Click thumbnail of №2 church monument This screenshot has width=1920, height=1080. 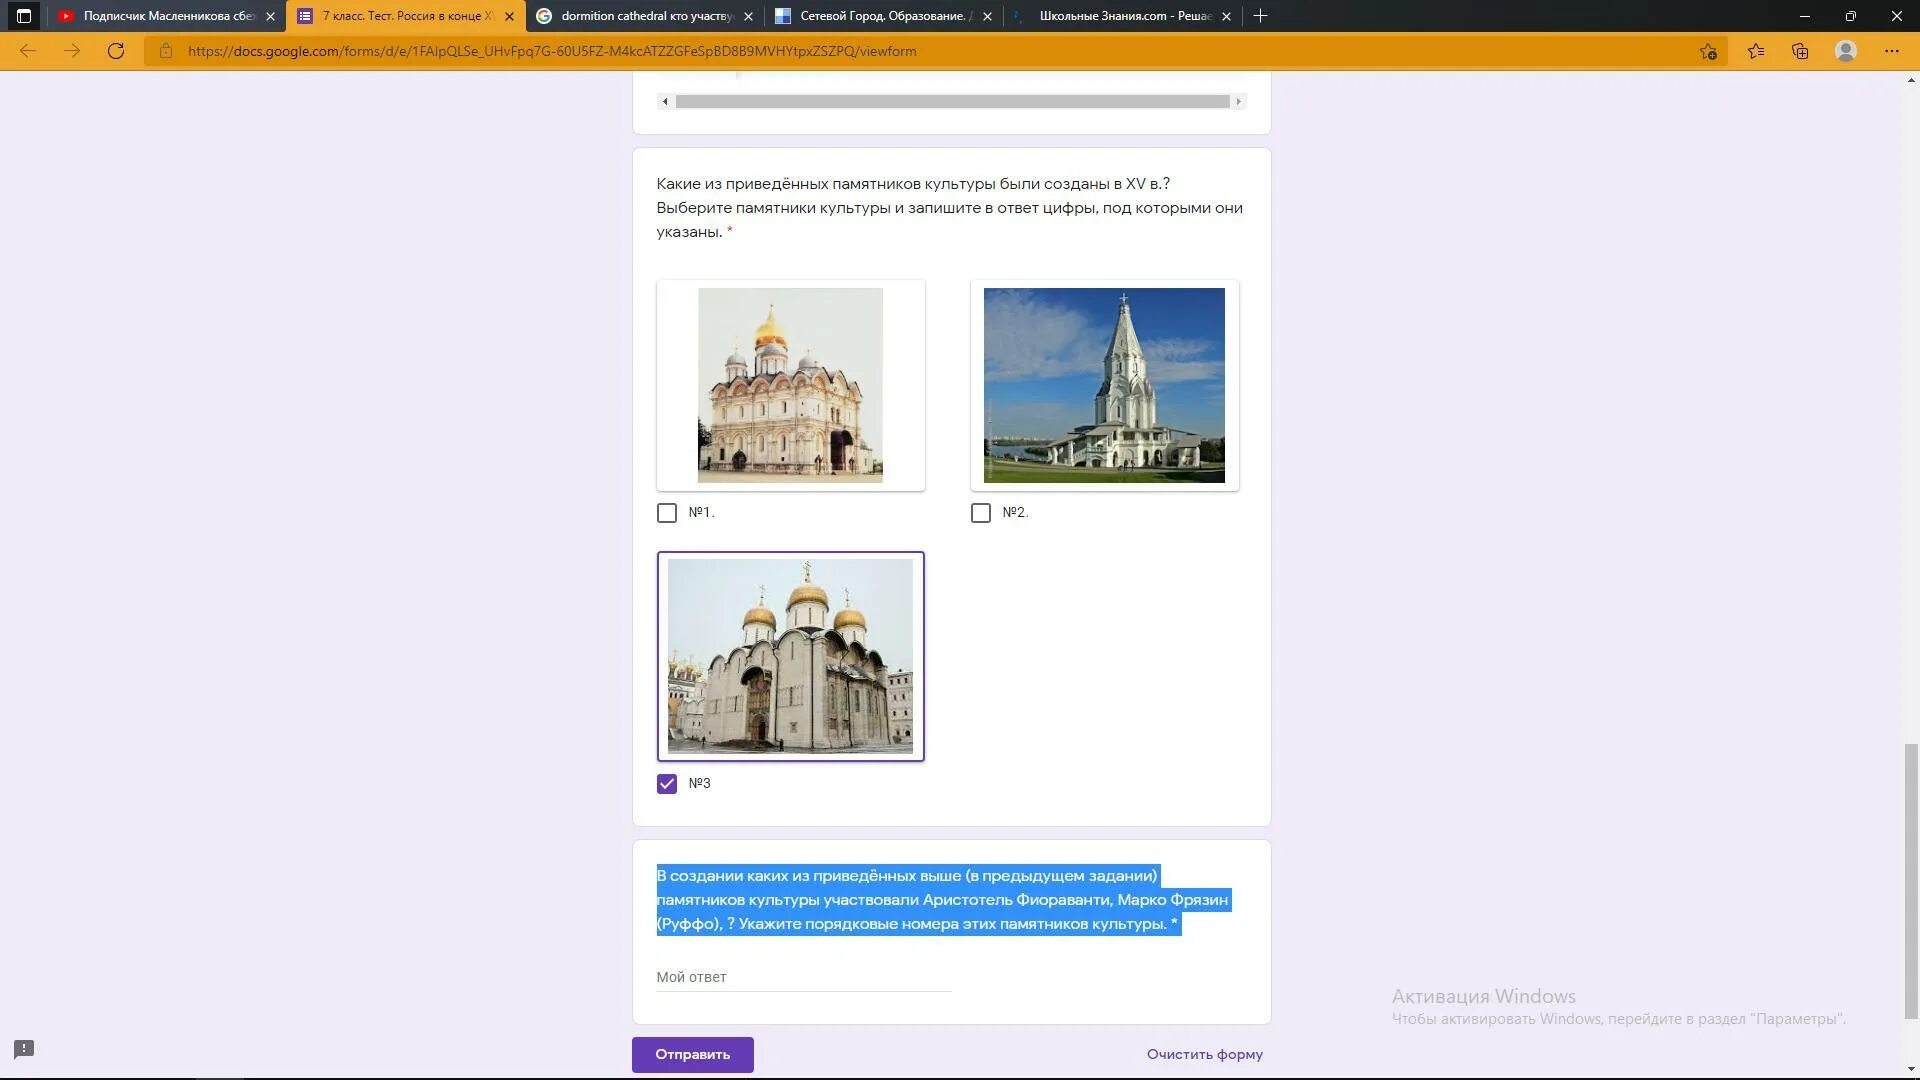[1104, 384]
